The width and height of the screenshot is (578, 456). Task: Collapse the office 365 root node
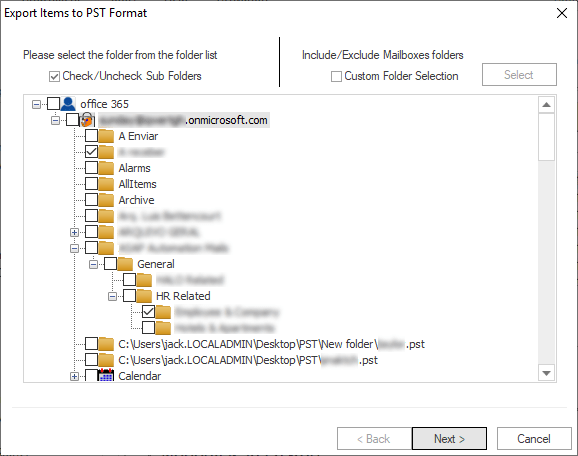[x=36, y=104]
